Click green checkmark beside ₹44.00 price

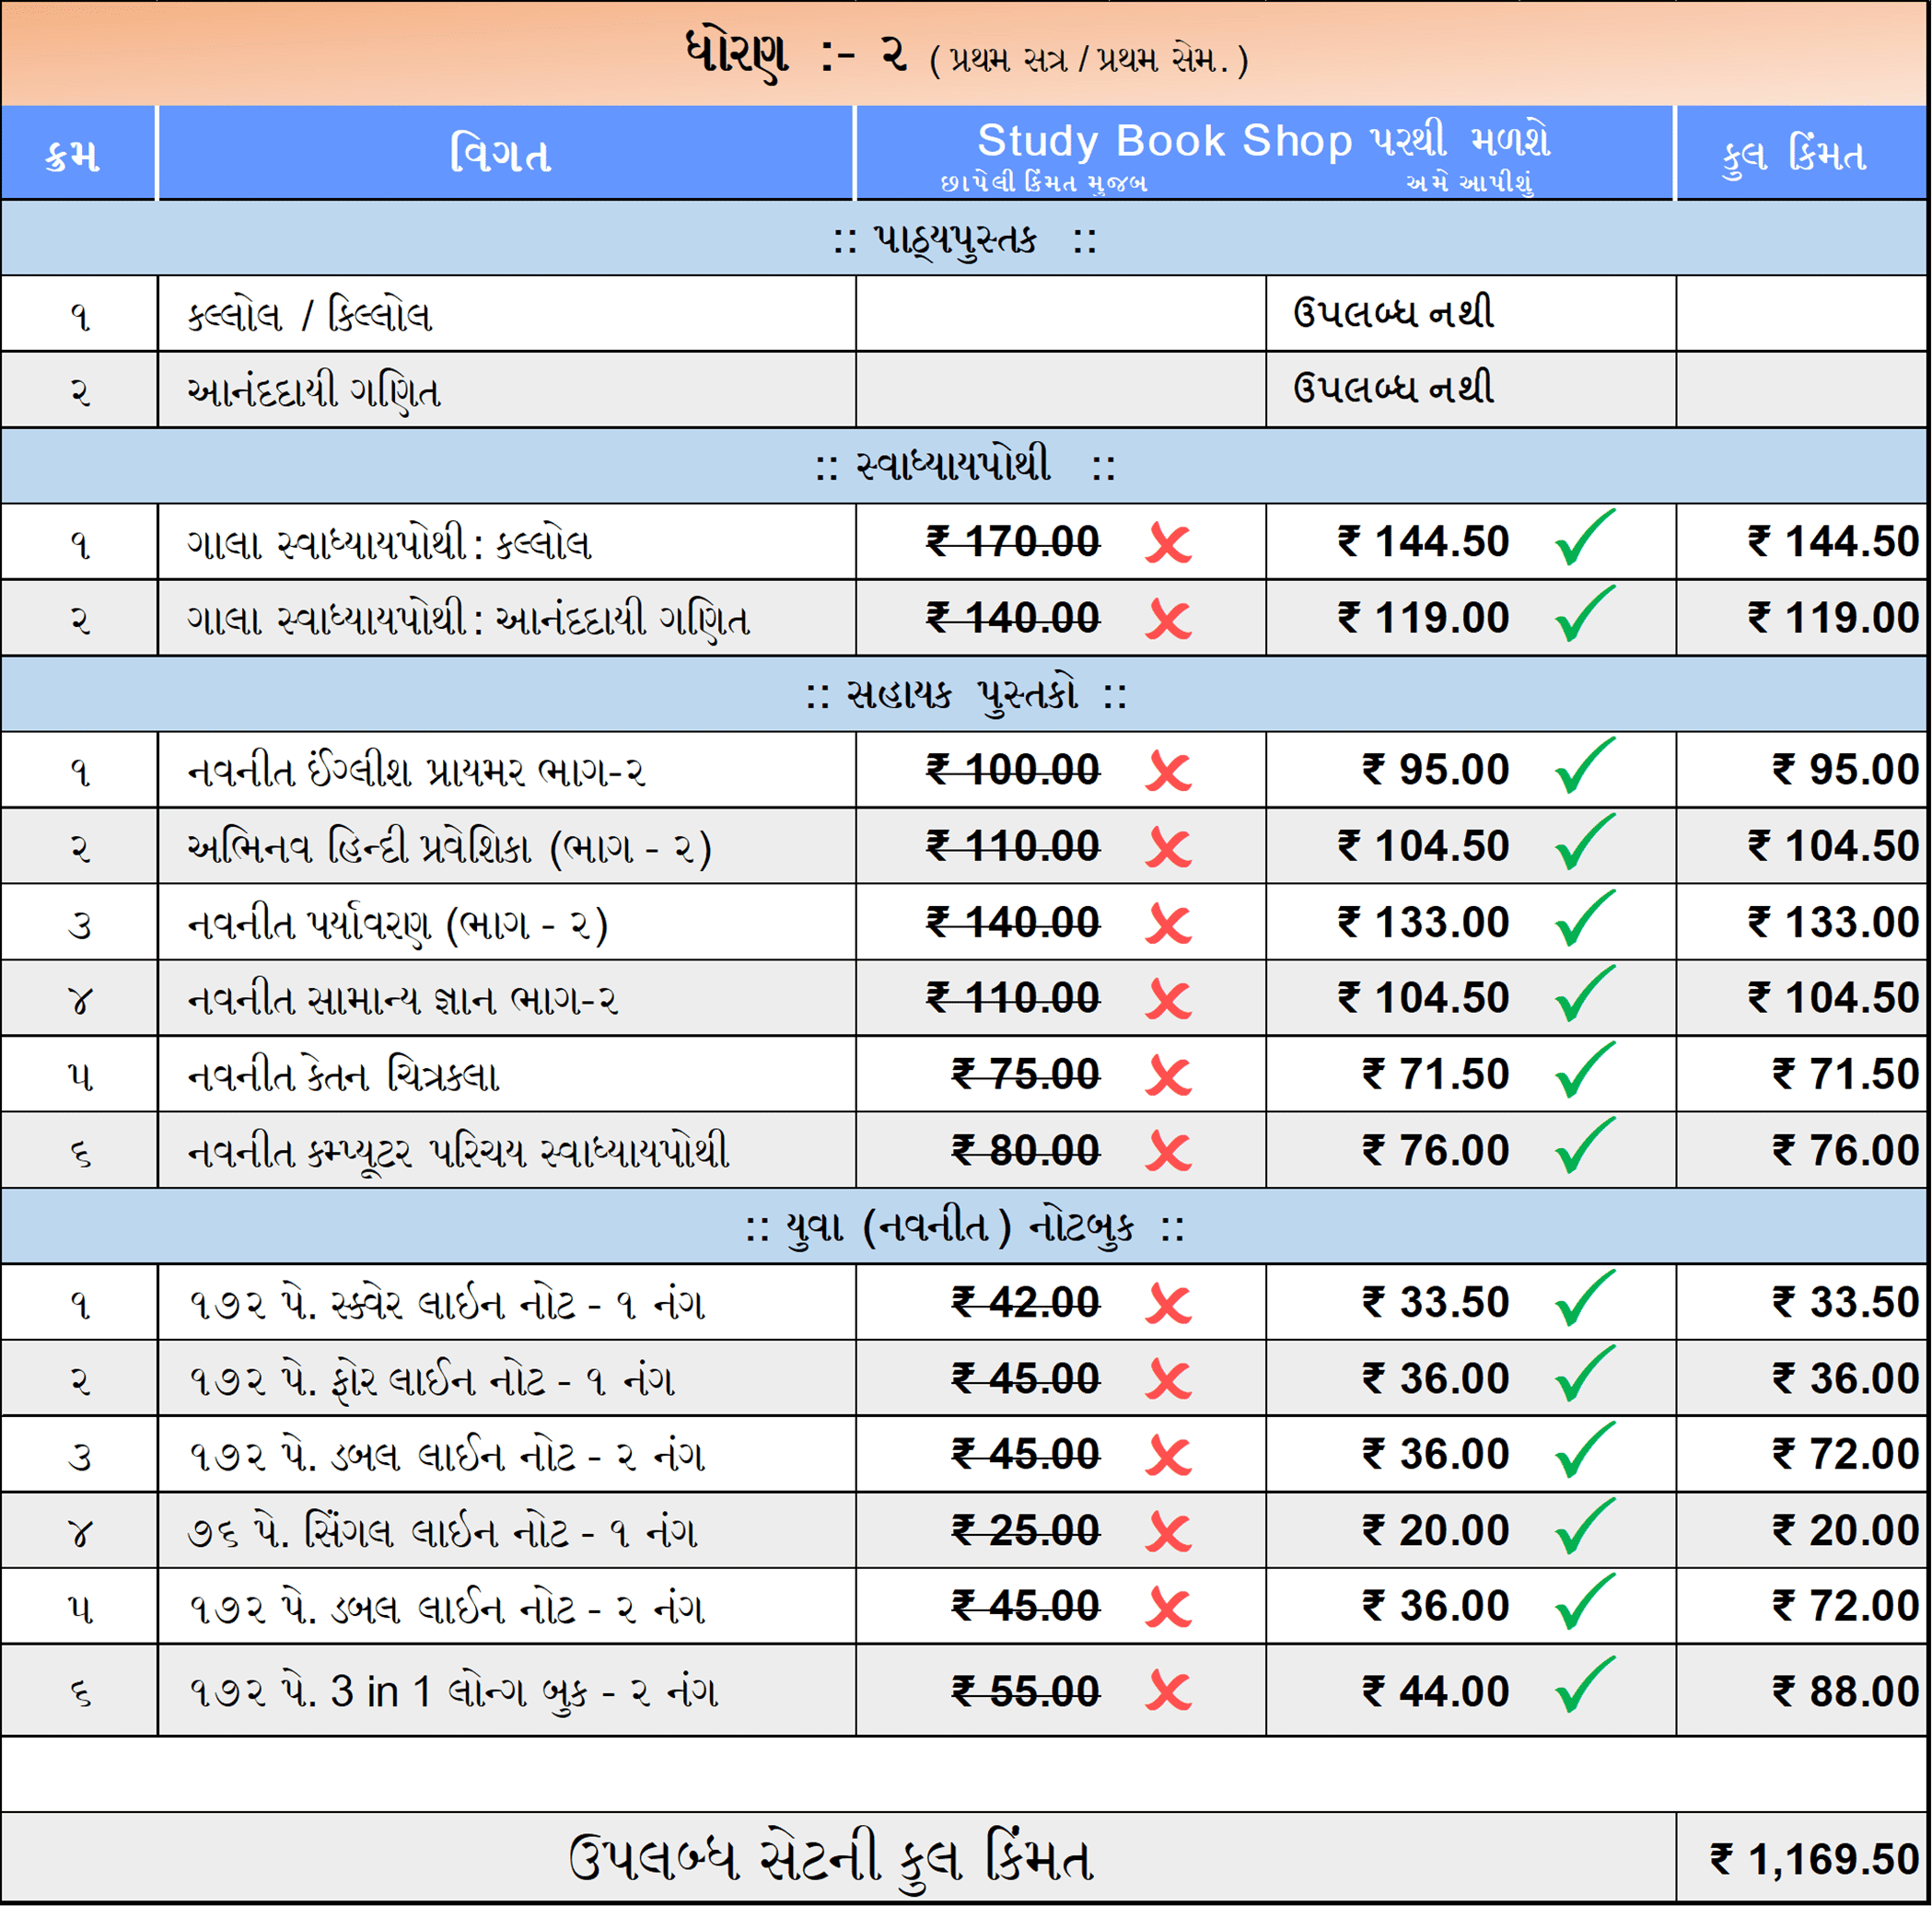click(1585, 1686)
